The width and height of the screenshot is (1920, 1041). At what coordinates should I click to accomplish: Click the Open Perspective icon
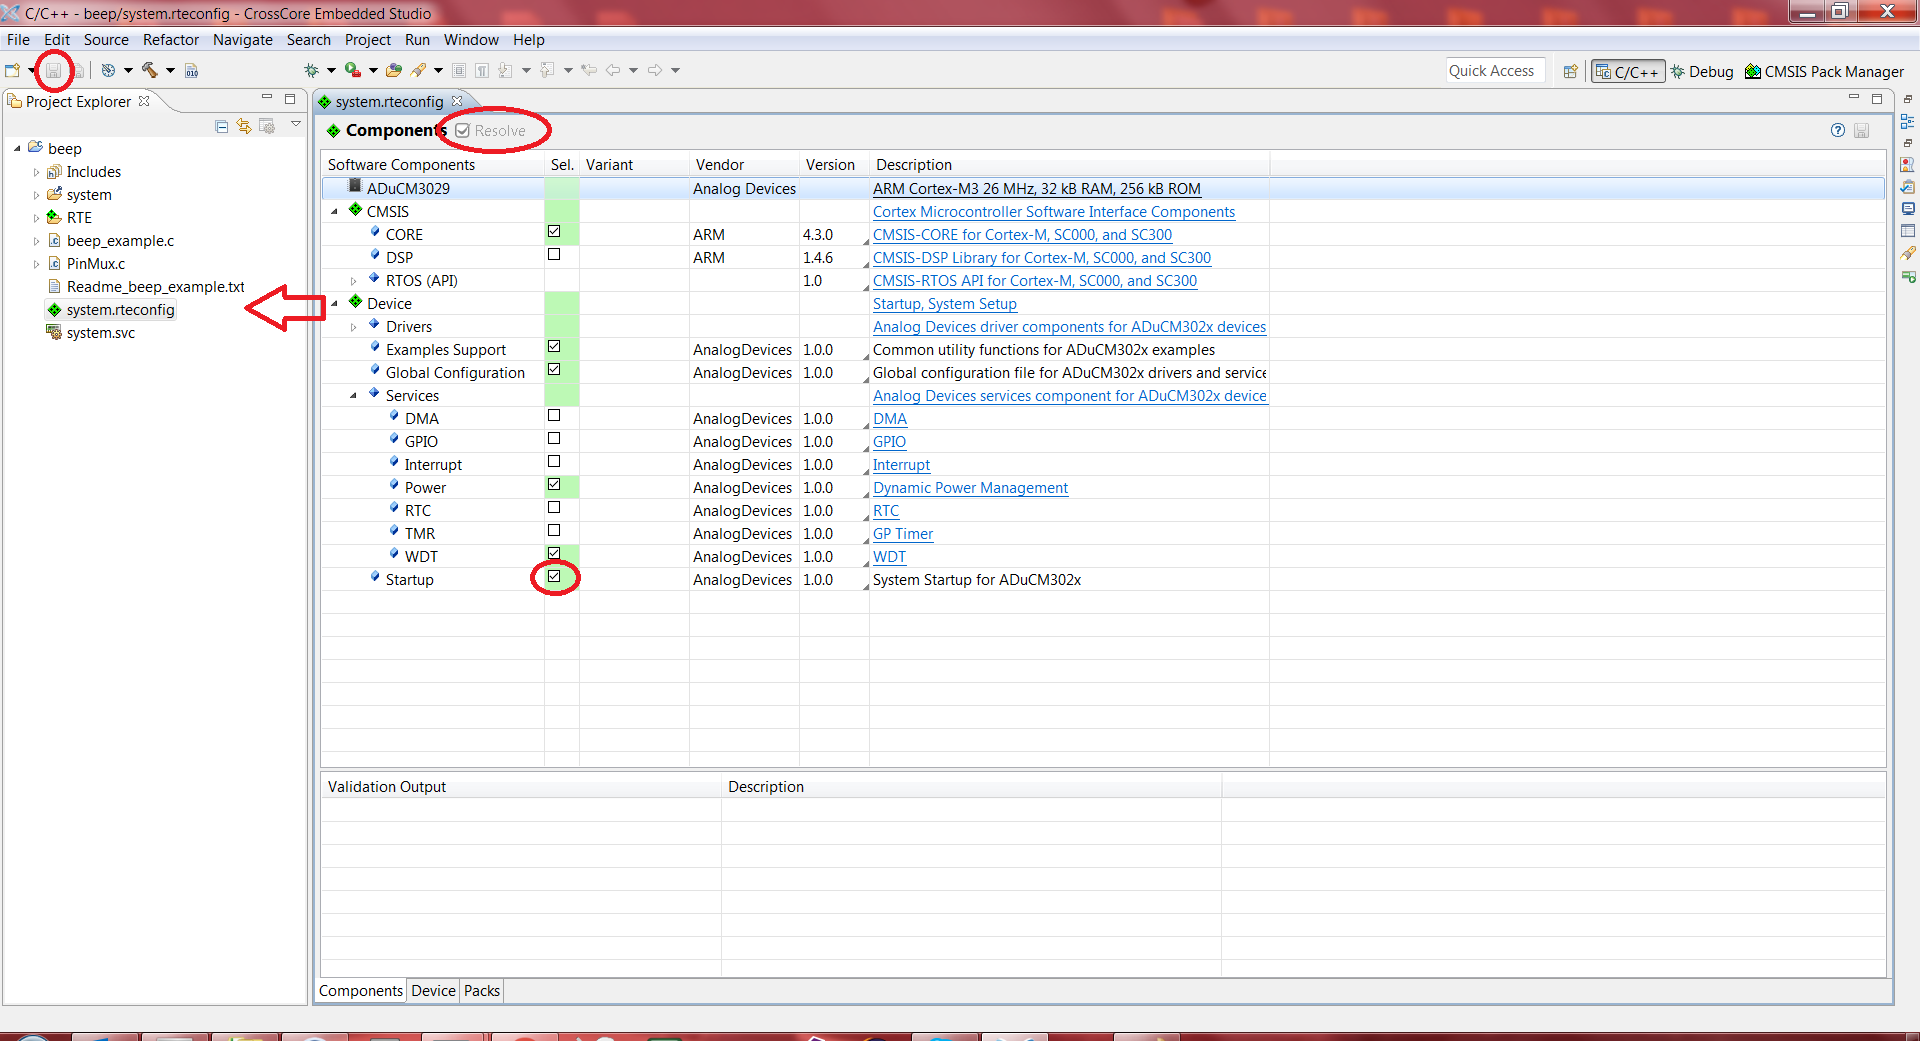(x=1570, y=71)
